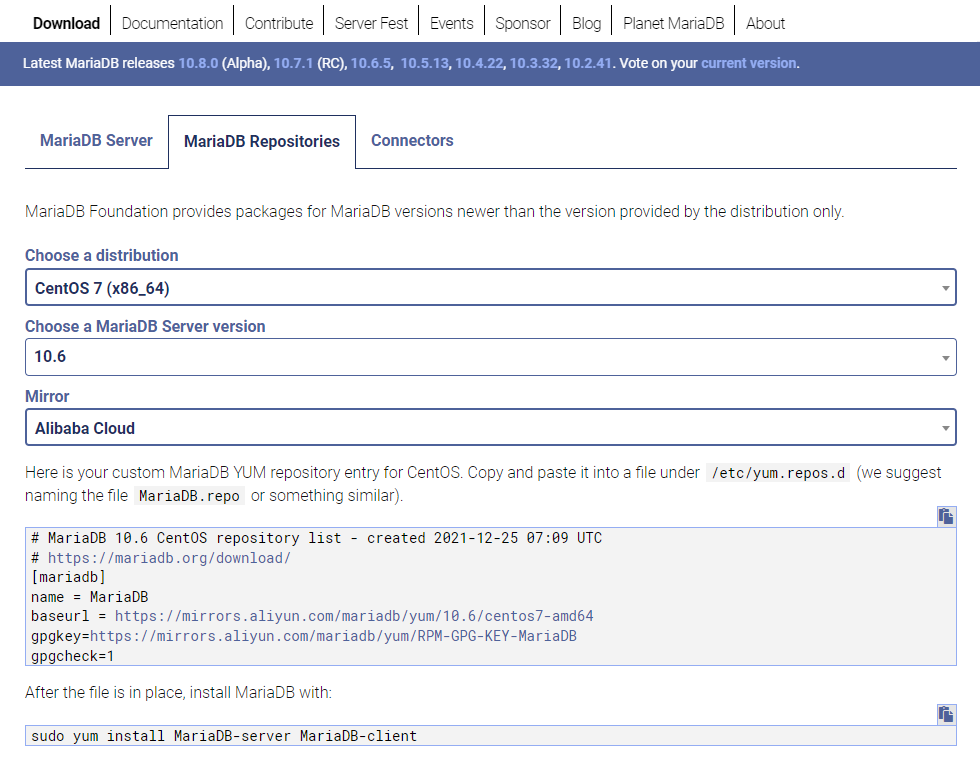Open the Choose a distribution dropdown
Image resolution: width=980 pixels, height=761 pixels.
click(491, 287)
